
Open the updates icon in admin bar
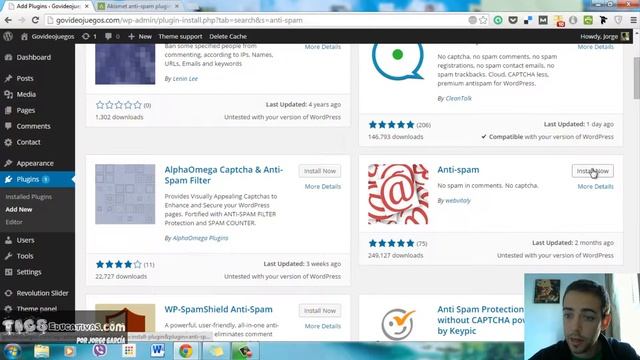tap(85, 36)
